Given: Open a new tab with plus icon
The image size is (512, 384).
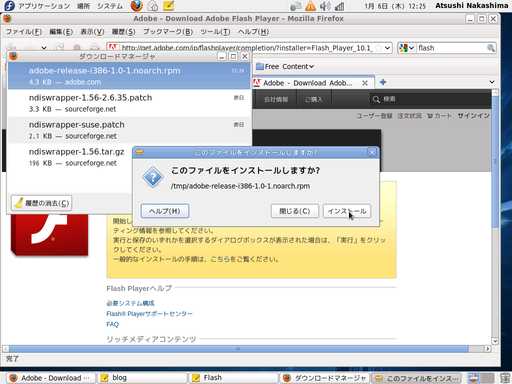Looking at the screenshot, I should click(x=383, y=82).
